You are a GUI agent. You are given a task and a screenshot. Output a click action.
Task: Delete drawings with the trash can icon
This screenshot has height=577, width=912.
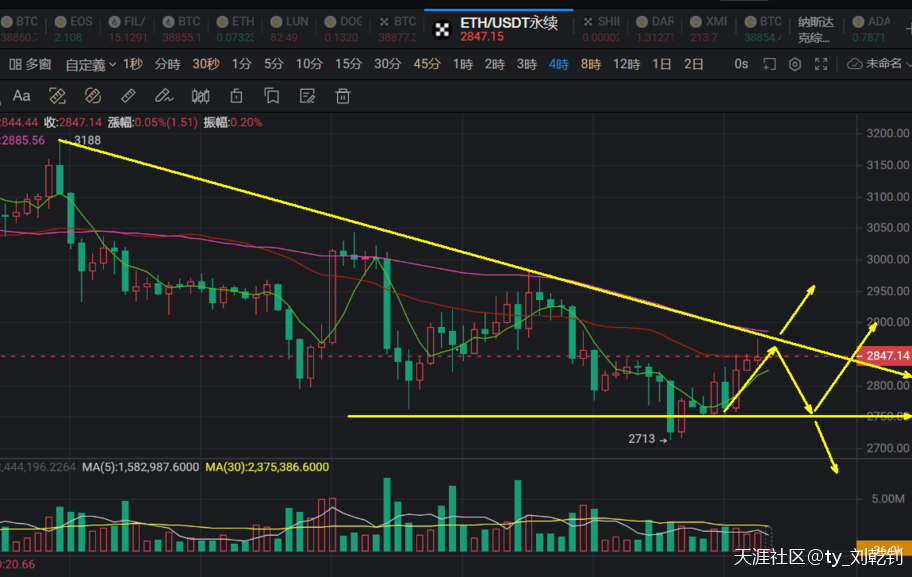click(x=343, y=97)
